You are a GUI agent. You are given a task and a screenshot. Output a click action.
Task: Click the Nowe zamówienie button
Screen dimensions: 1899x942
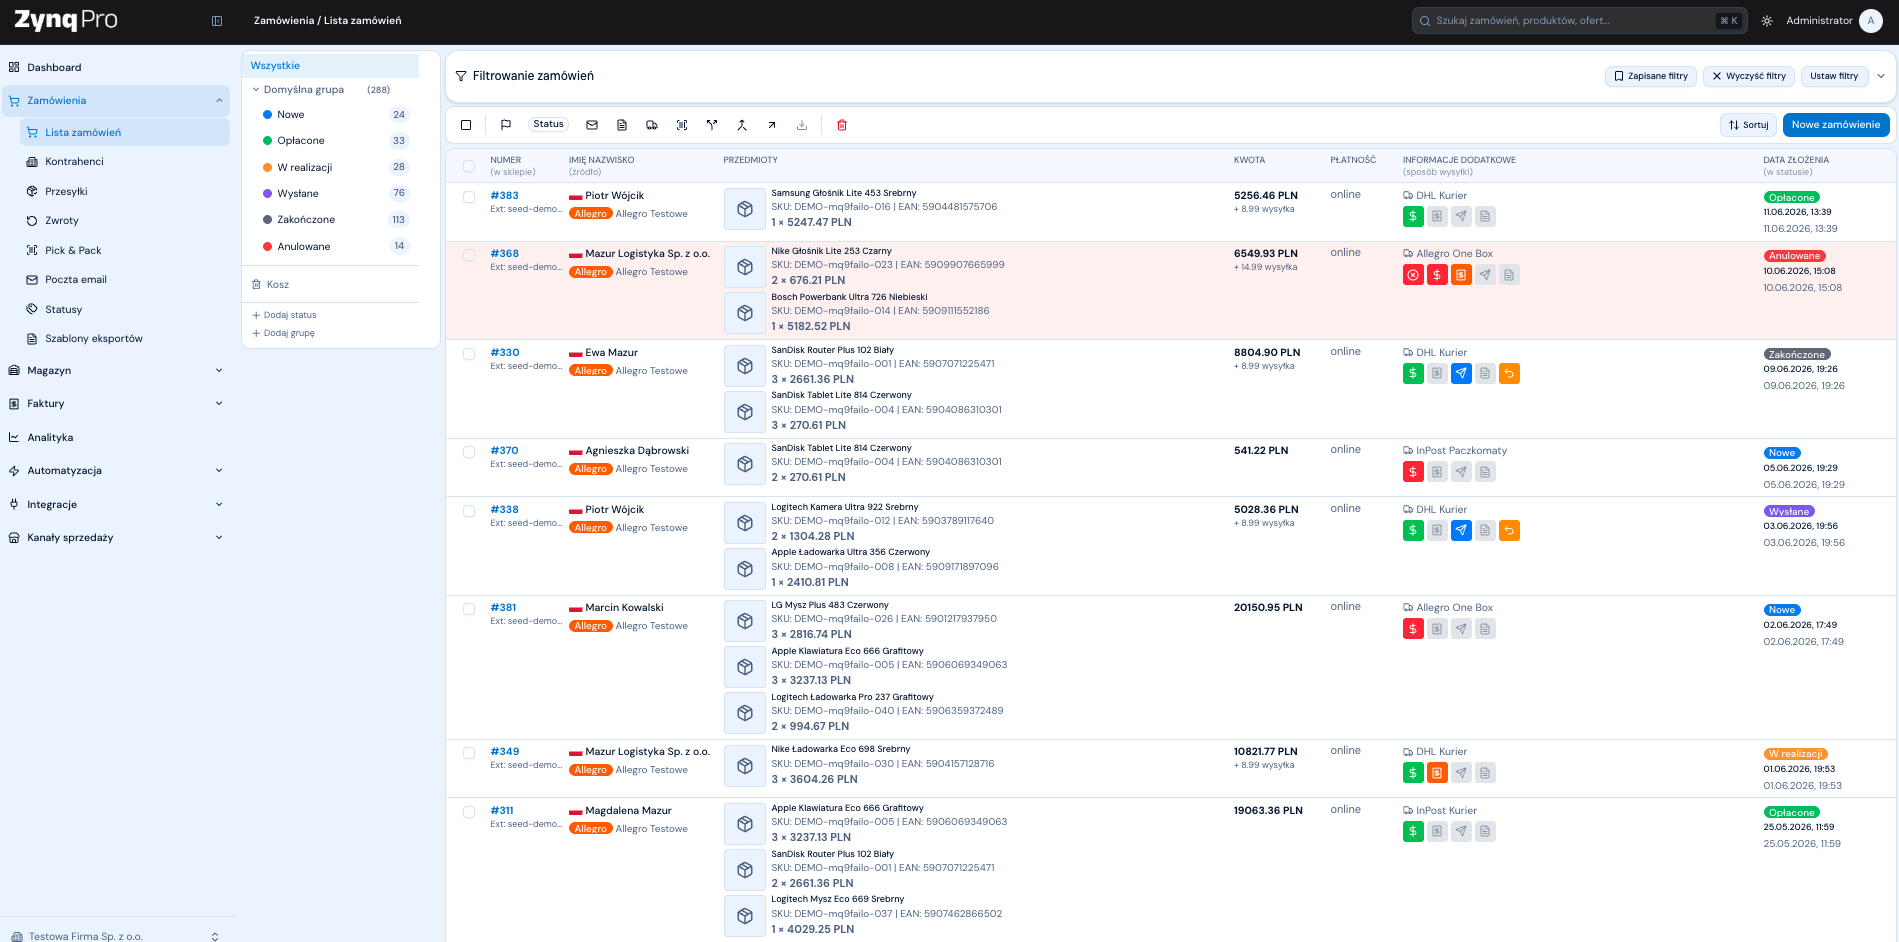[x=1836, y=125]
